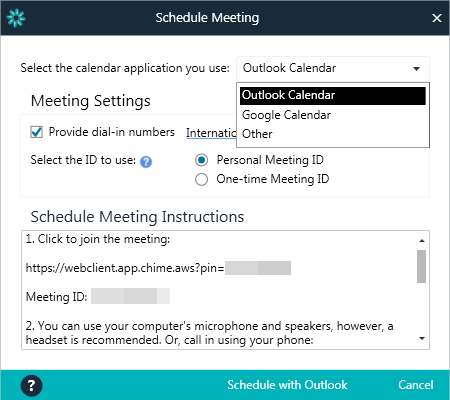Toggle the Provide dial-in numbers checkbox
Screen dimensions: 450x400
click(x=36, y=132)
